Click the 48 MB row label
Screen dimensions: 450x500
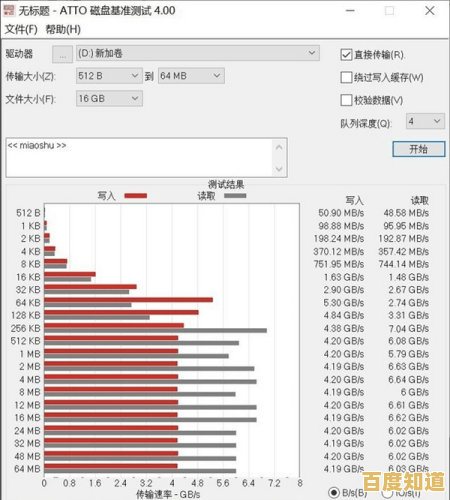pyautogui.click(x=27, y=456)
